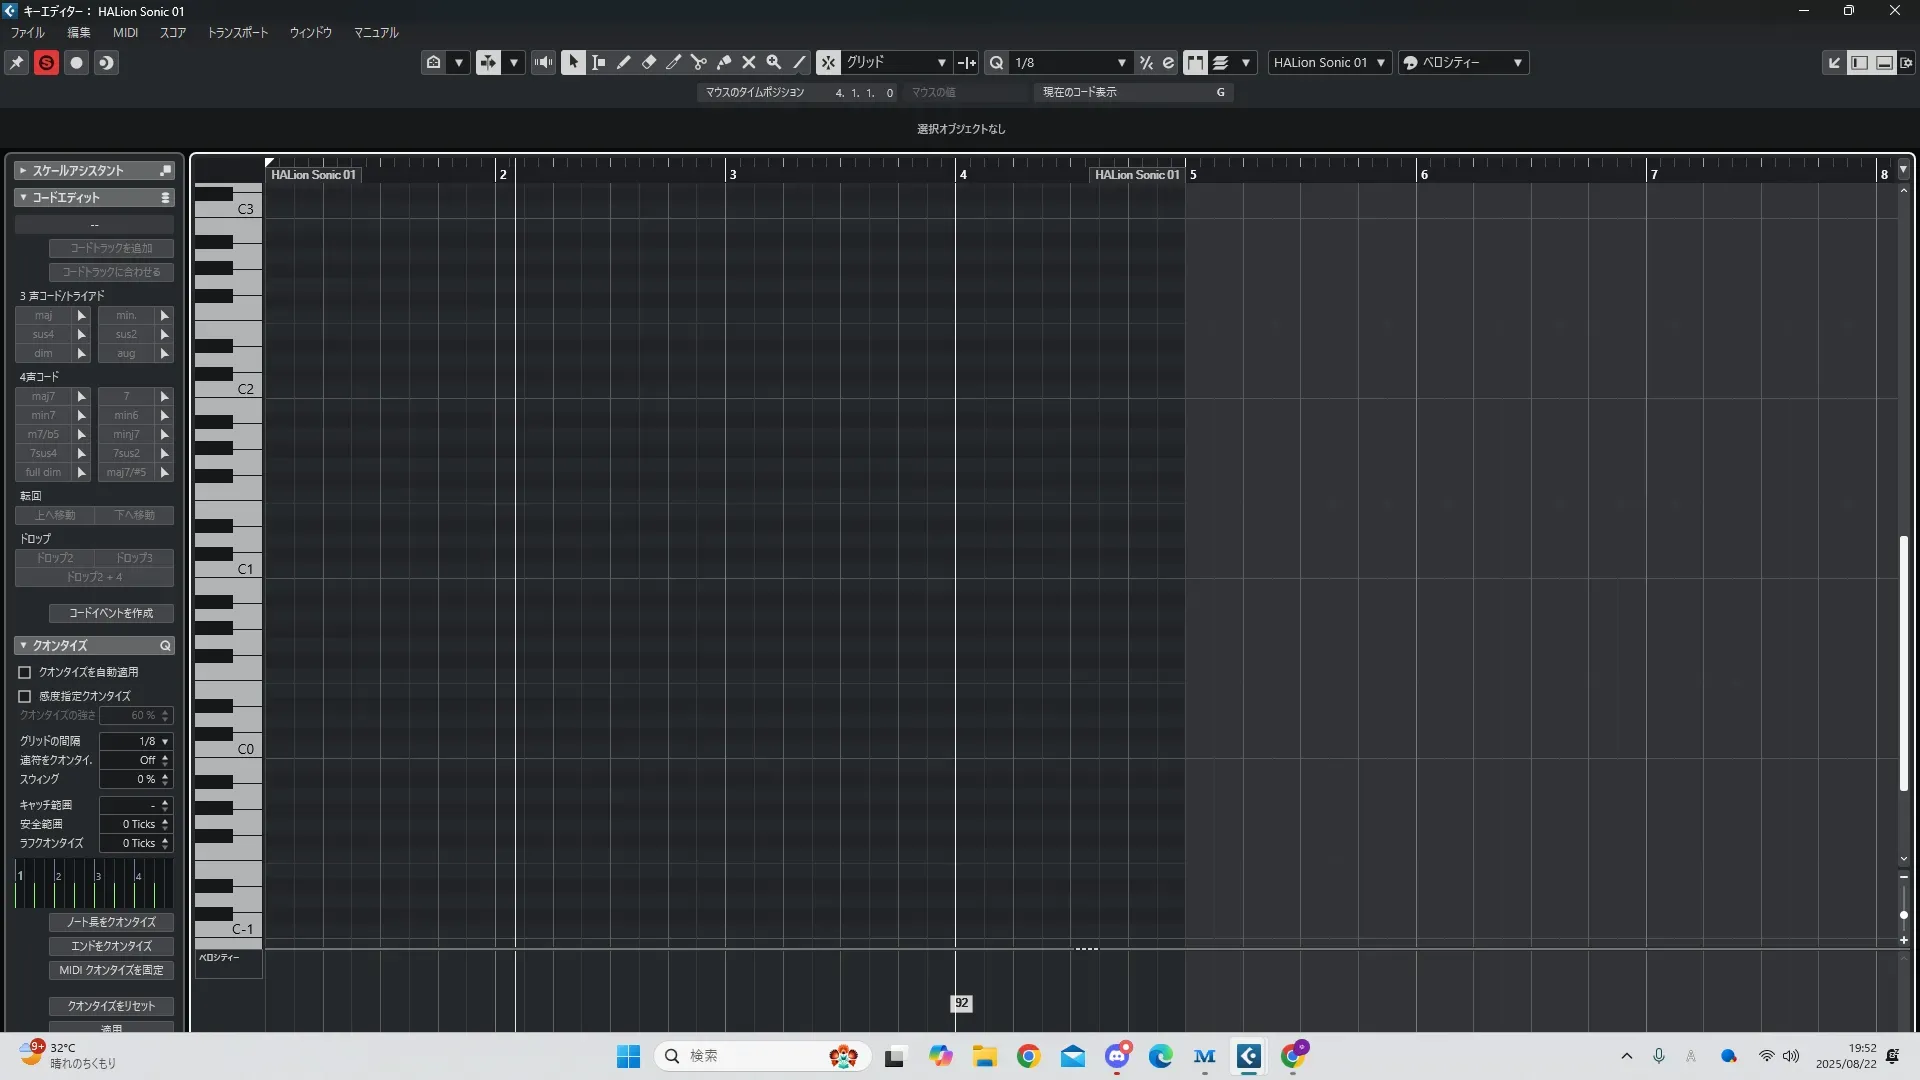Open the Cubase app in taskbar
The width and height of the screenshot is (1920, 1080).
coord(1248,1056)
